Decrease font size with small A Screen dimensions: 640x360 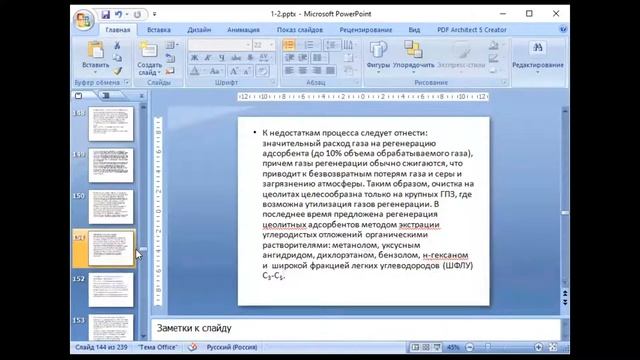(x=247, y=71)
